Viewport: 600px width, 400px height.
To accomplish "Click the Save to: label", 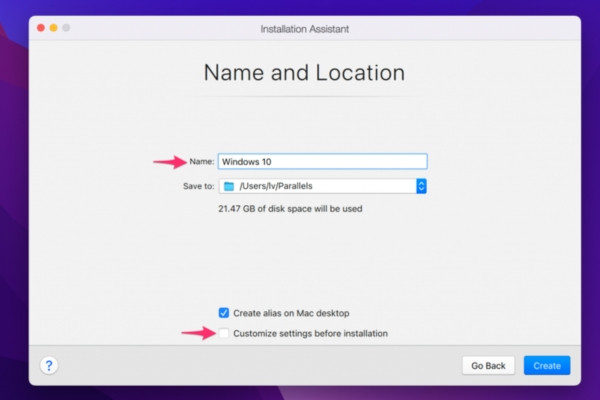I will click(199, 186).
